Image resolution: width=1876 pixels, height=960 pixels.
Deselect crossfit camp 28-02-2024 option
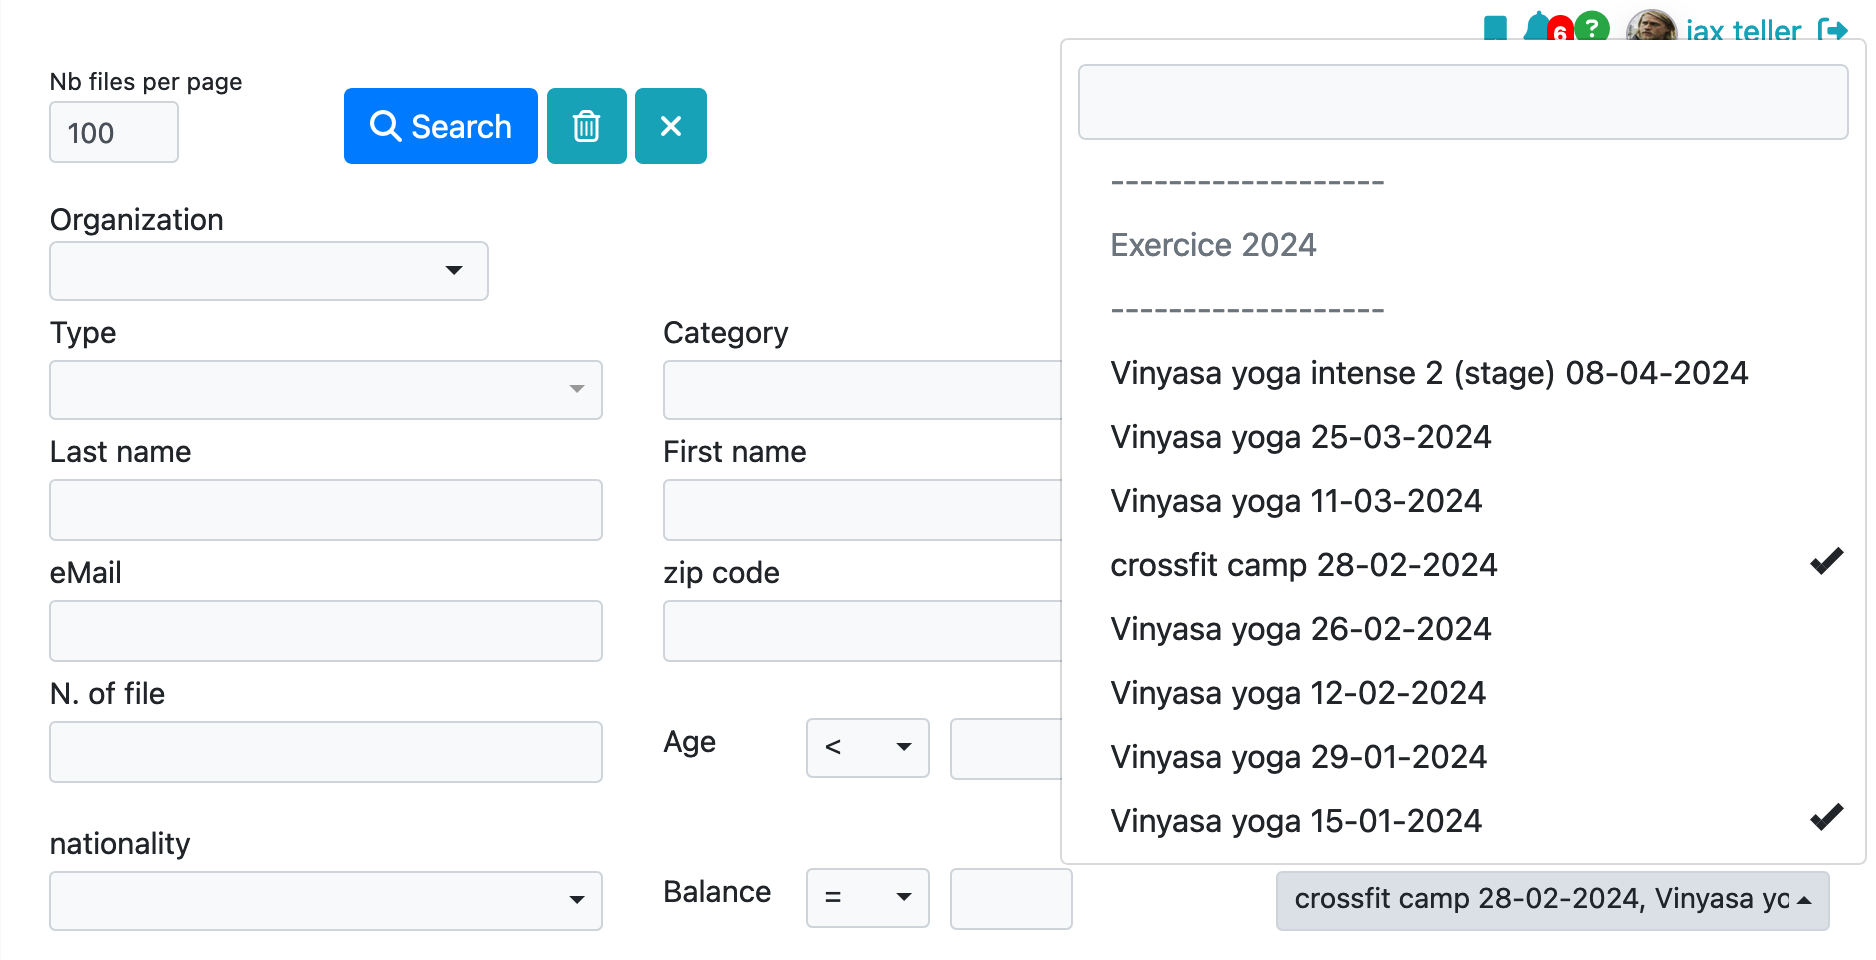(1304, 565)
